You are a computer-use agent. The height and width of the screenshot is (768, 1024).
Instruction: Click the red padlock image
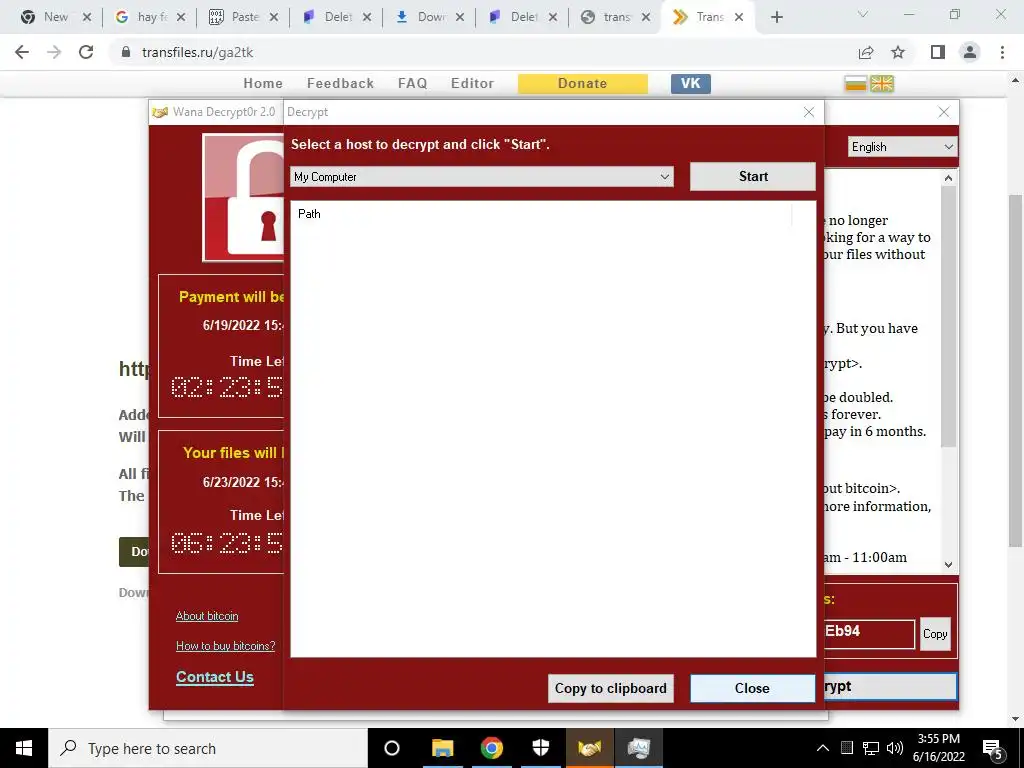pos(243,198)
